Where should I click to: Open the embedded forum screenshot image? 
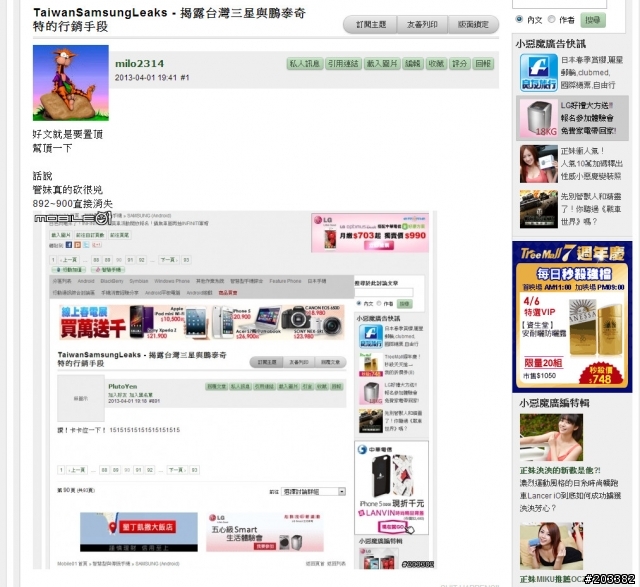[235, 390]
